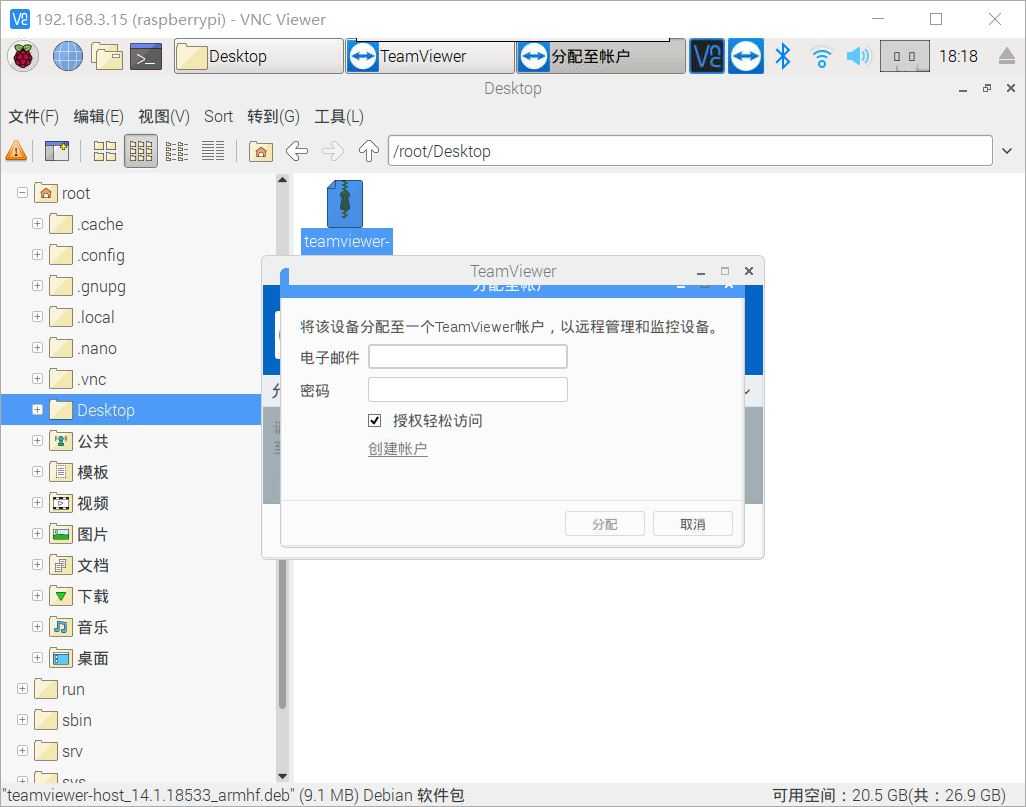Open the 工具(L) menu
1026x807 pixels.
coord(338,117)
